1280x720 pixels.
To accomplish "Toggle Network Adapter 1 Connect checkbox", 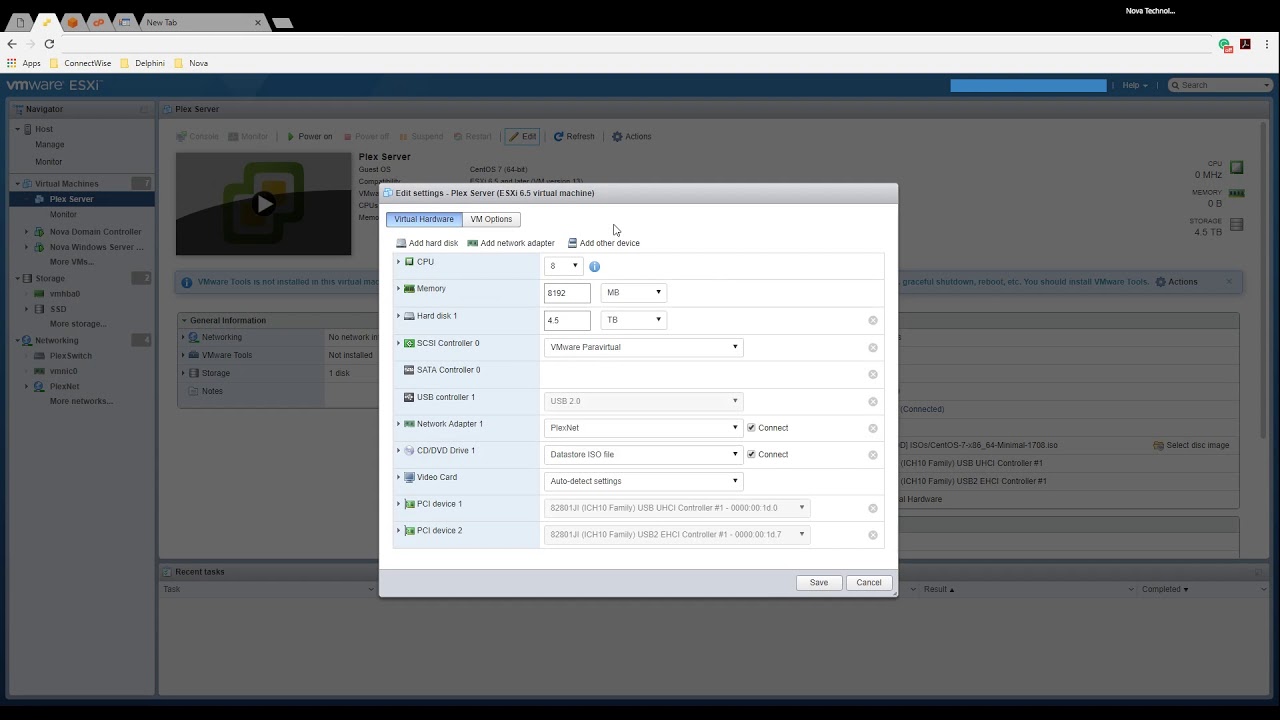I will tap(752, 428).
